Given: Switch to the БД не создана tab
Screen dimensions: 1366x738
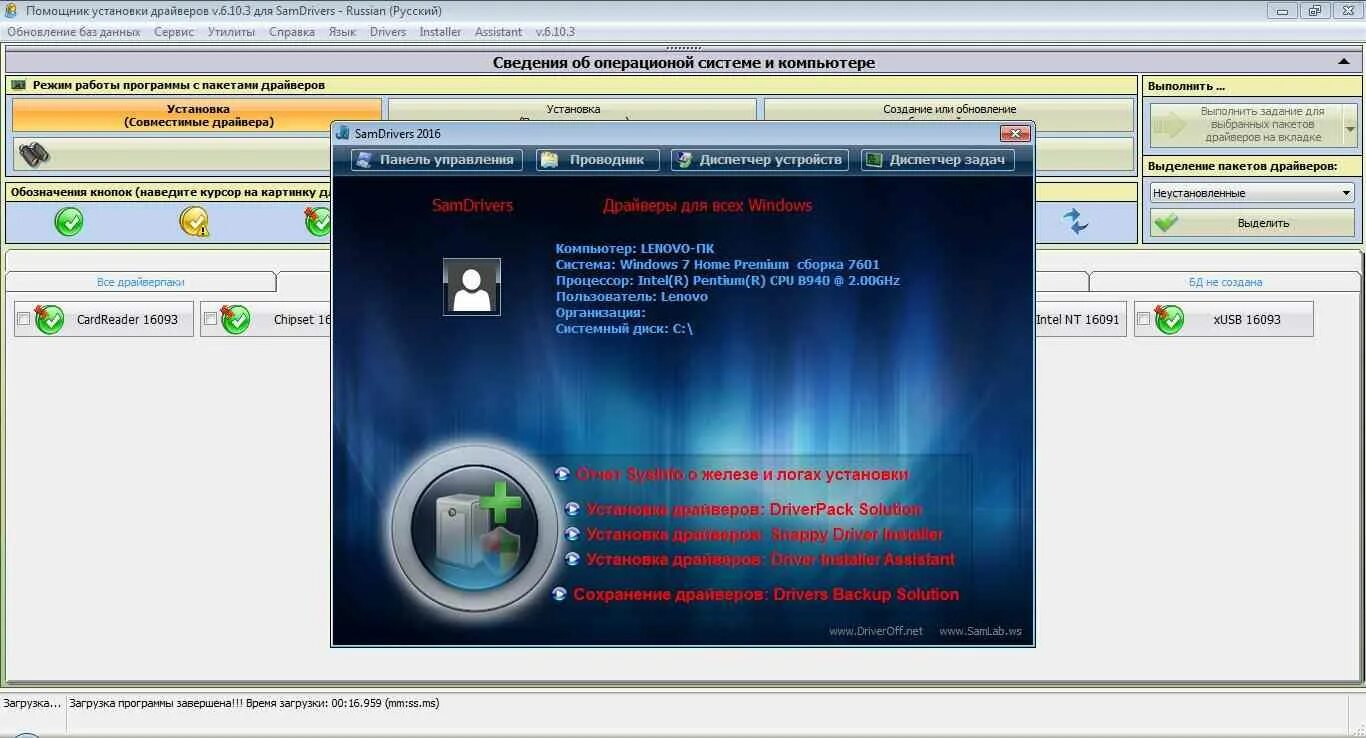Looking at the screenshot, I should pyautogui.click(x=1225, y=282).
